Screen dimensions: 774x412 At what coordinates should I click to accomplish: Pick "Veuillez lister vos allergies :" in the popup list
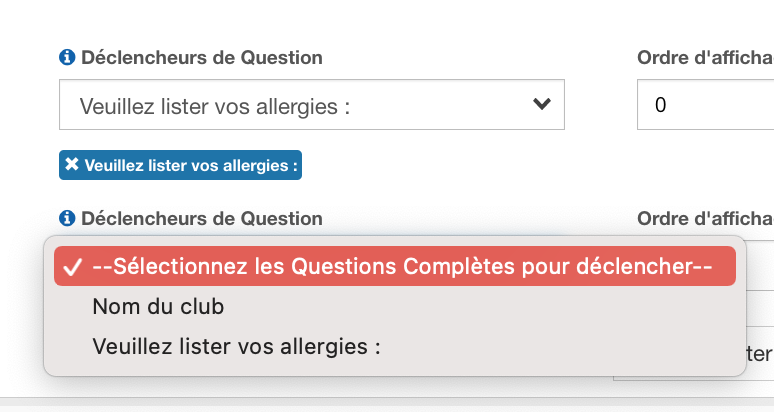[236, 347]
